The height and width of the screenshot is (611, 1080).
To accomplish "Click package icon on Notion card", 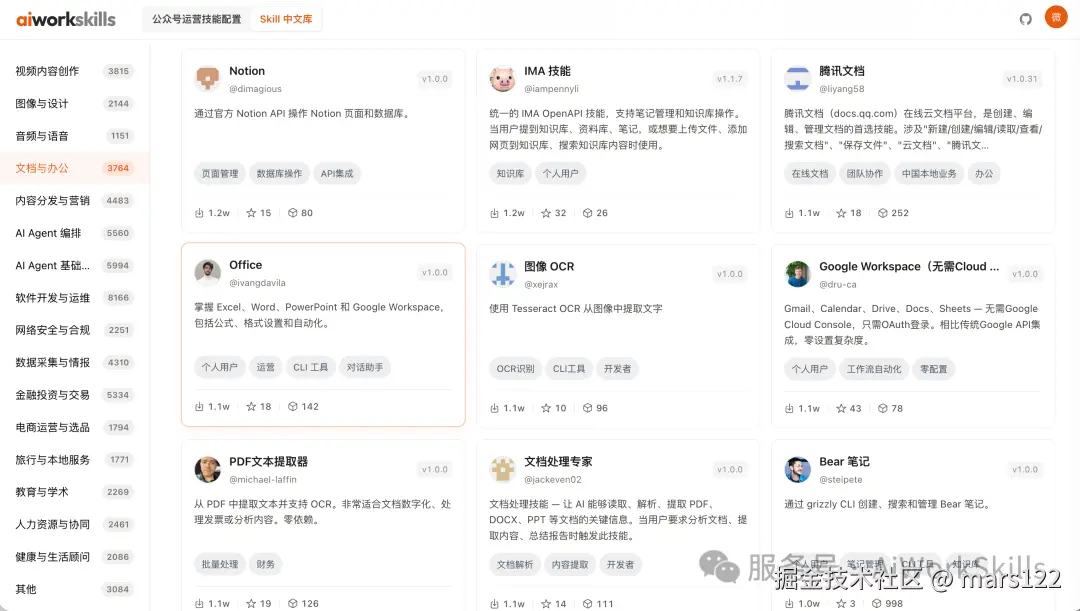I will [292, 213].
